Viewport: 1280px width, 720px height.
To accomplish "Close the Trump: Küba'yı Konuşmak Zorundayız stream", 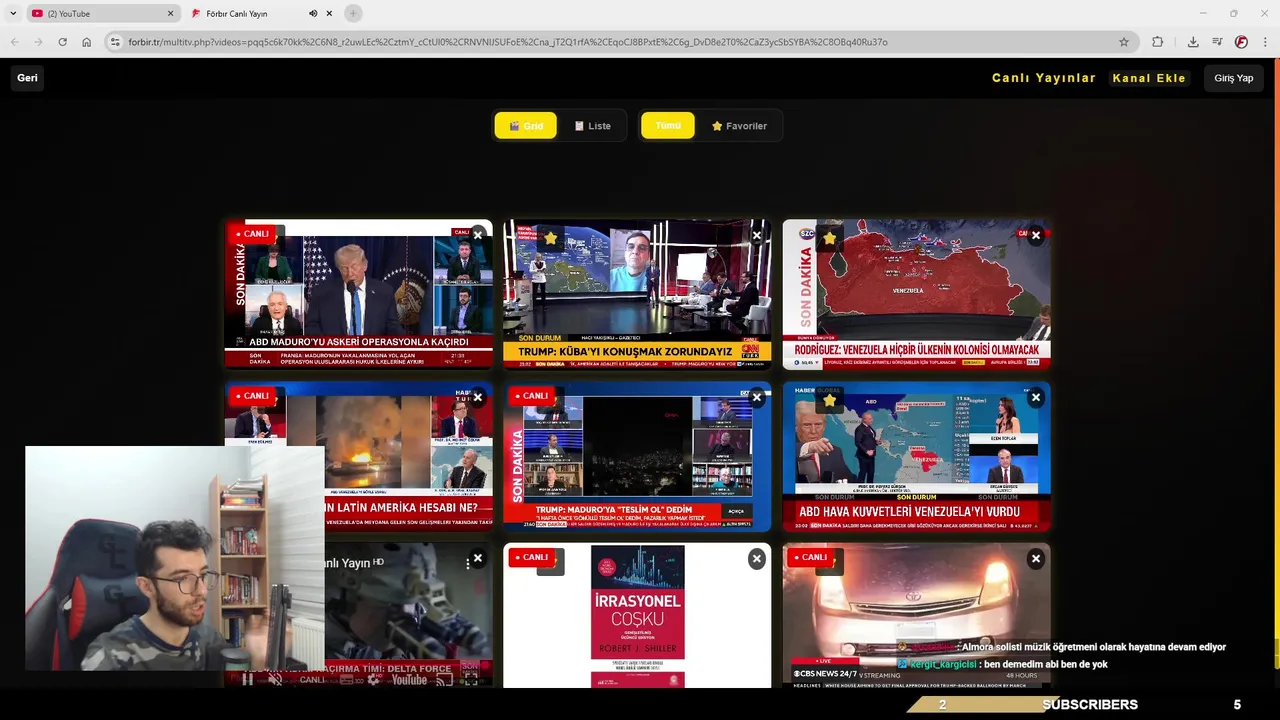I will [x=757, y=235].
